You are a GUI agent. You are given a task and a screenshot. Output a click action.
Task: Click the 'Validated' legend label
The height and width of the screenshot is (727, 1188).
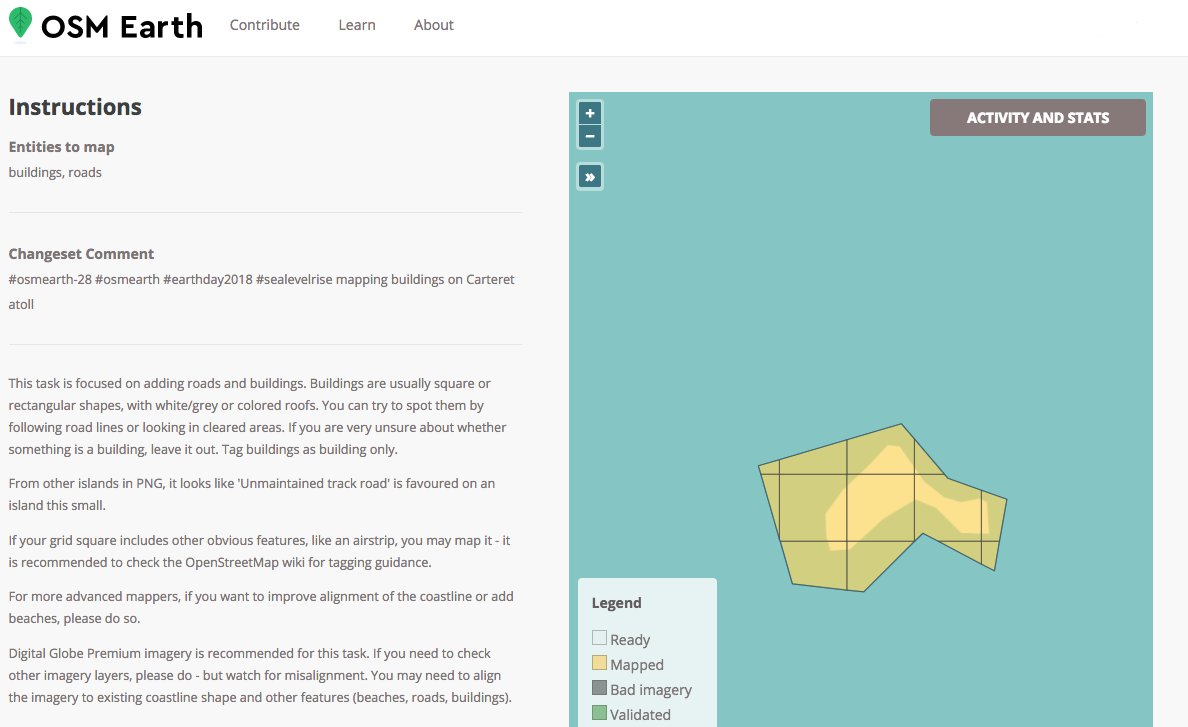(640, 715)
